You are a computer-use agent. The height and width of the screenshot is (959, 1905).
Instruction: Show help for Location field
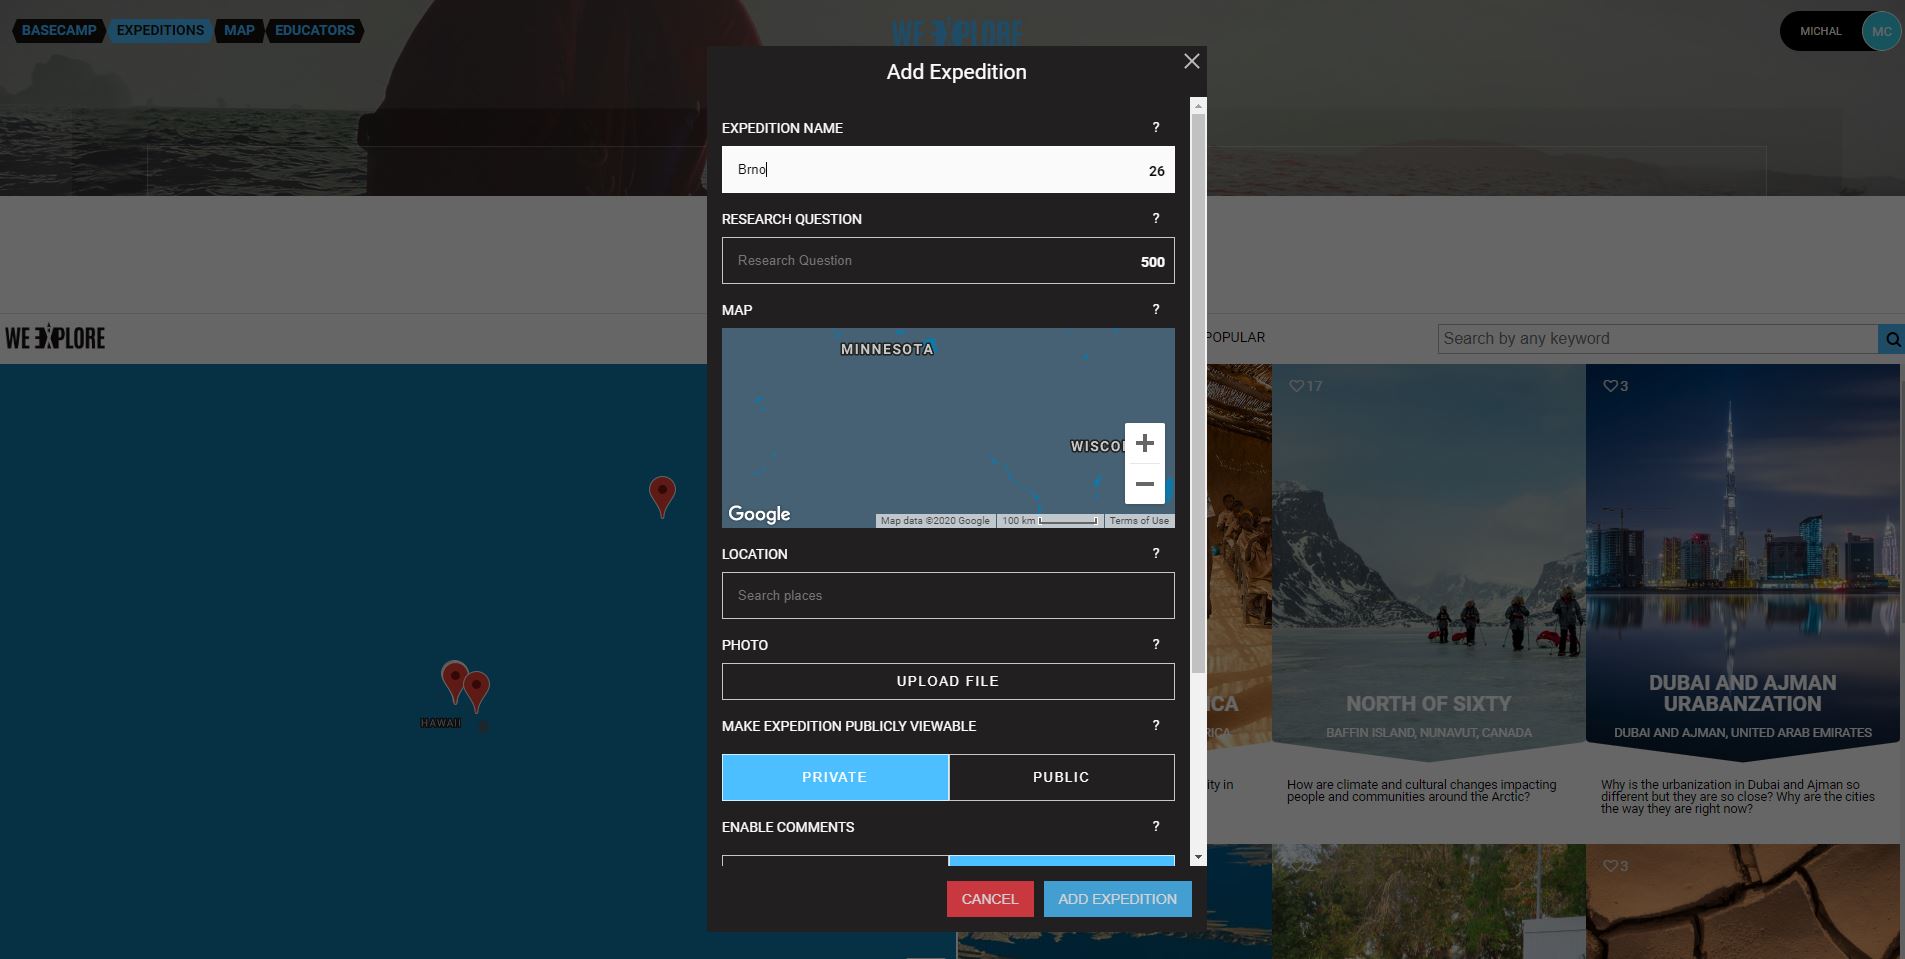click(x=1156, y=553)
